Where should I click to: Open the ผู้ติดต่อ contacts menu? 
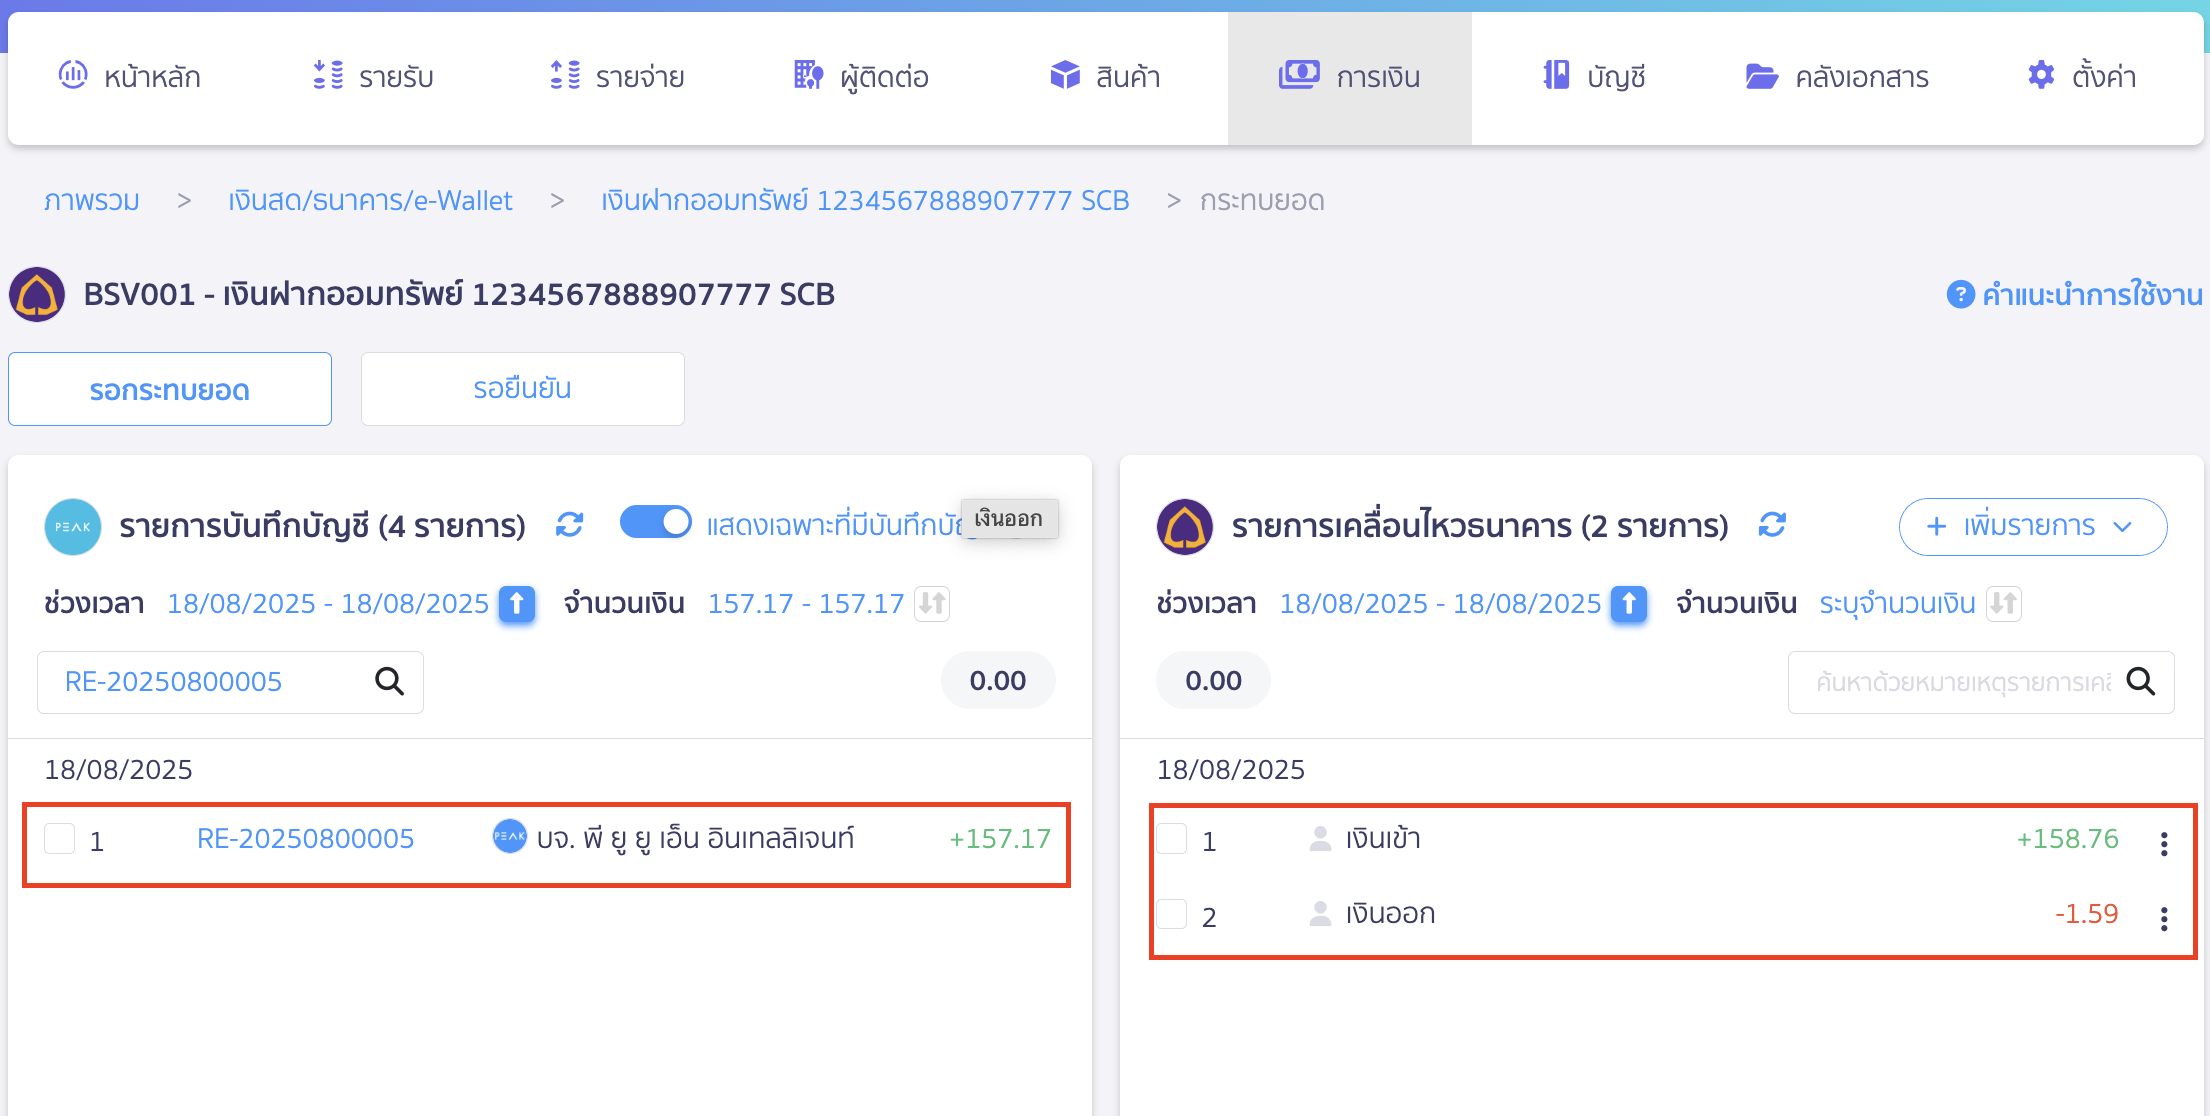tap(861, 77)
